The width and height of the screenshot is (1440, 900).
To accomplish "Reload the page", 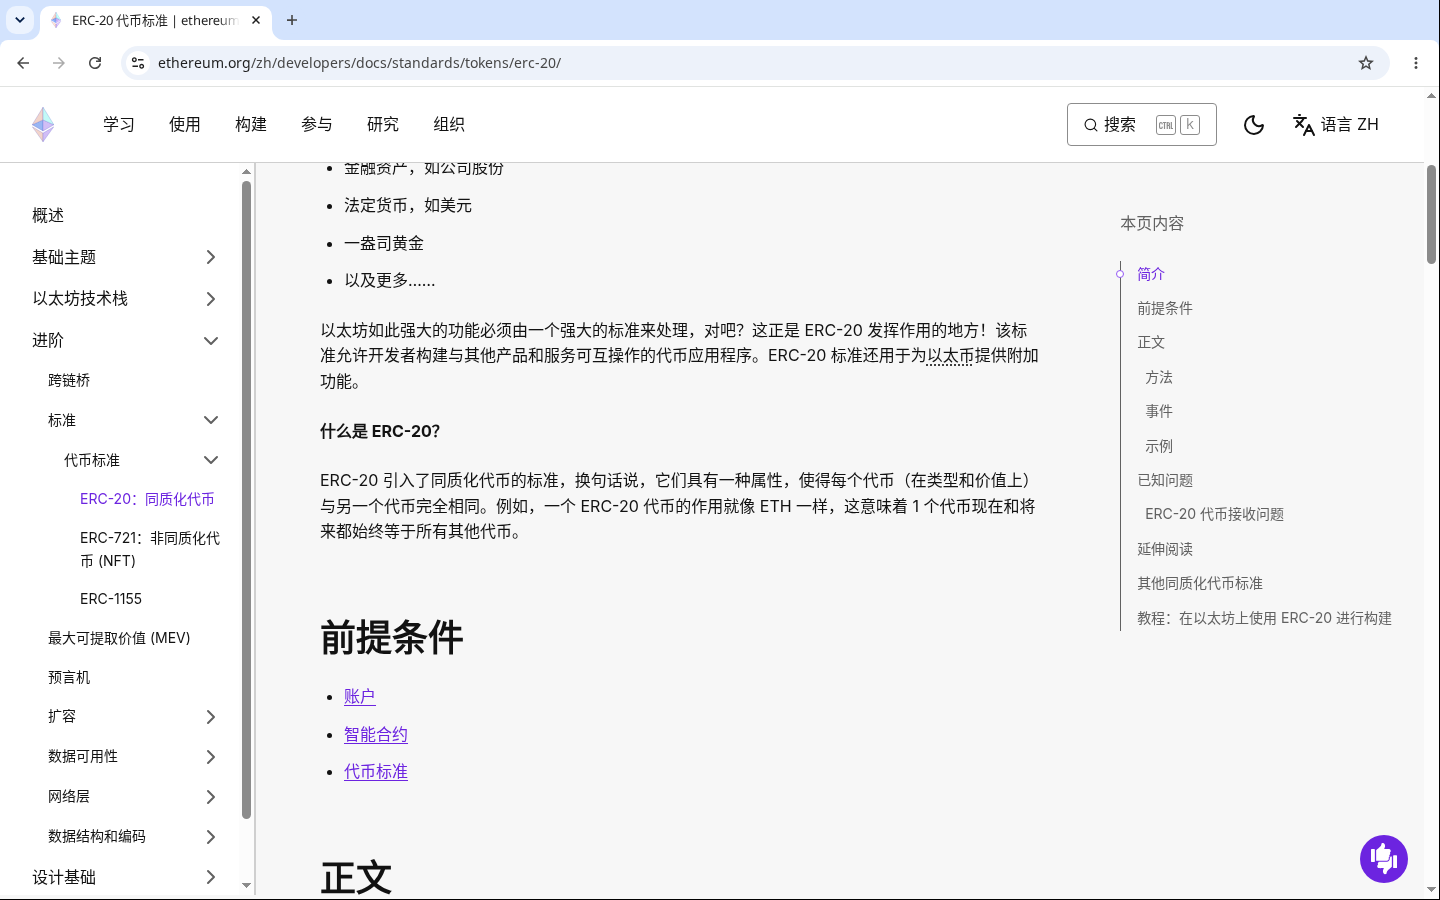I will click(95, 63).
